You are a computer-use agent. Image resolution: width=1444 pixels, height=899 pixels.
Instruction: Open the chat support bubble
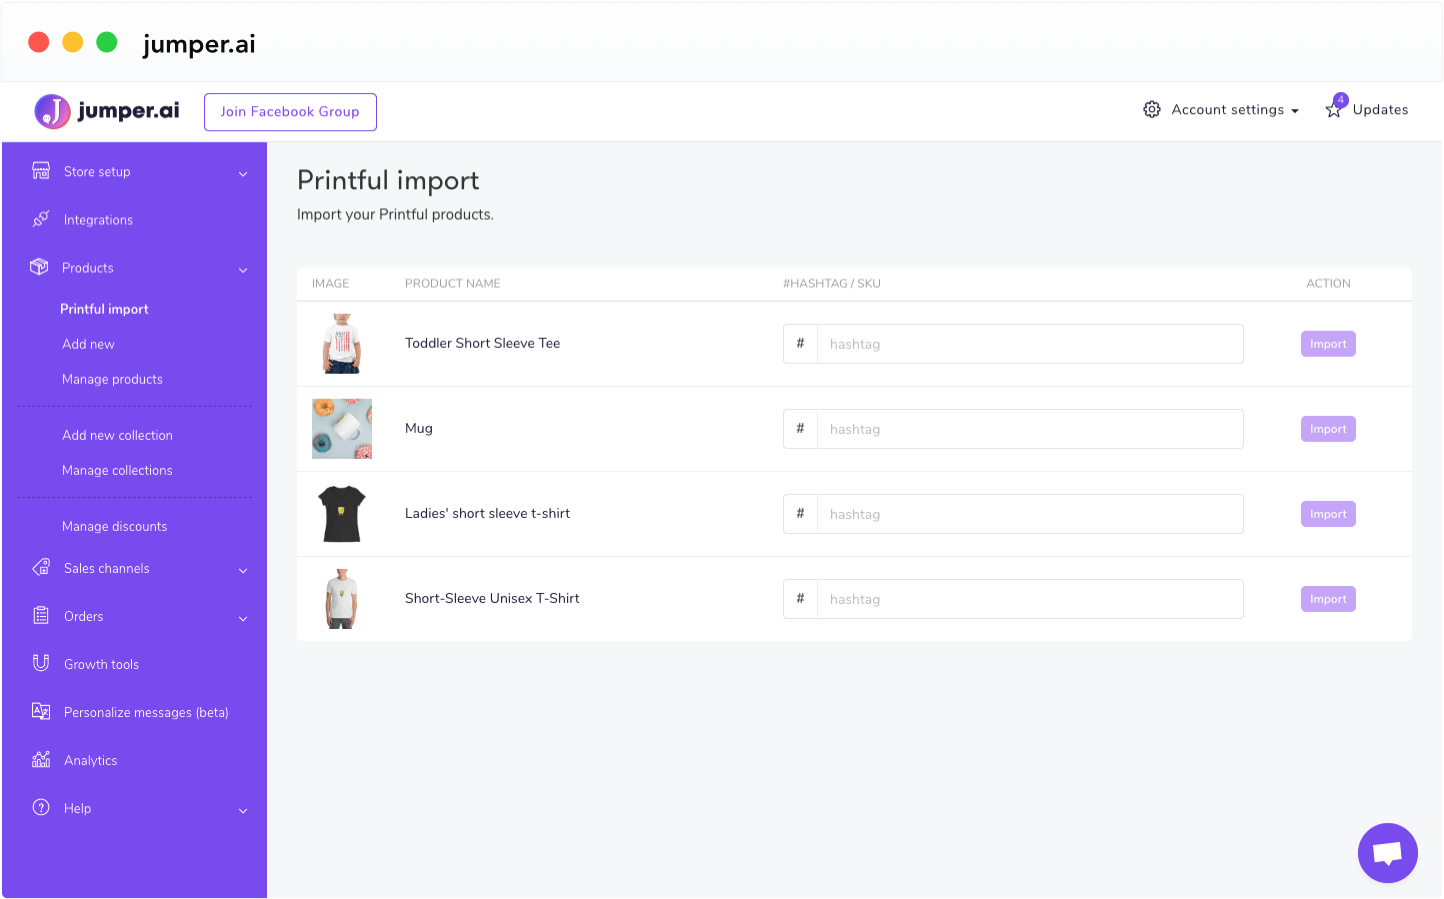click(x=1387, y=853)
